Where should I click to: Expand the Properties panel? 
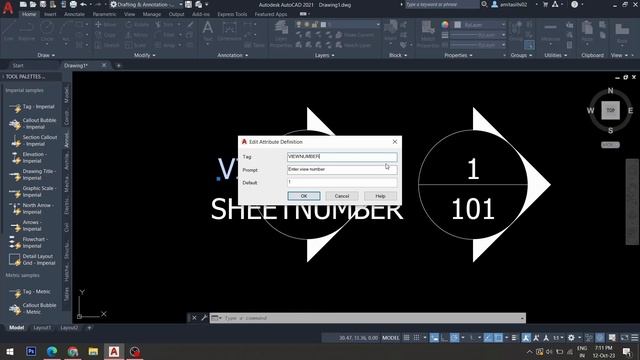(458, 55)
